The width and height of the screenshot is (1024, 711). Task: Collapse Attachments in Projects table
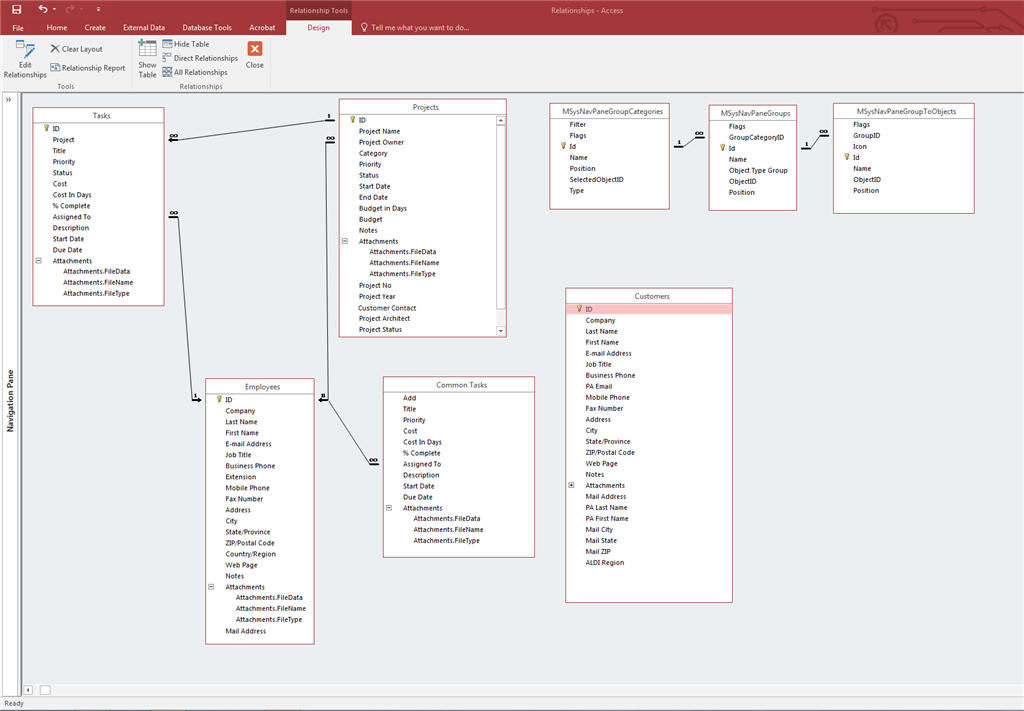[x=345, y=241]
